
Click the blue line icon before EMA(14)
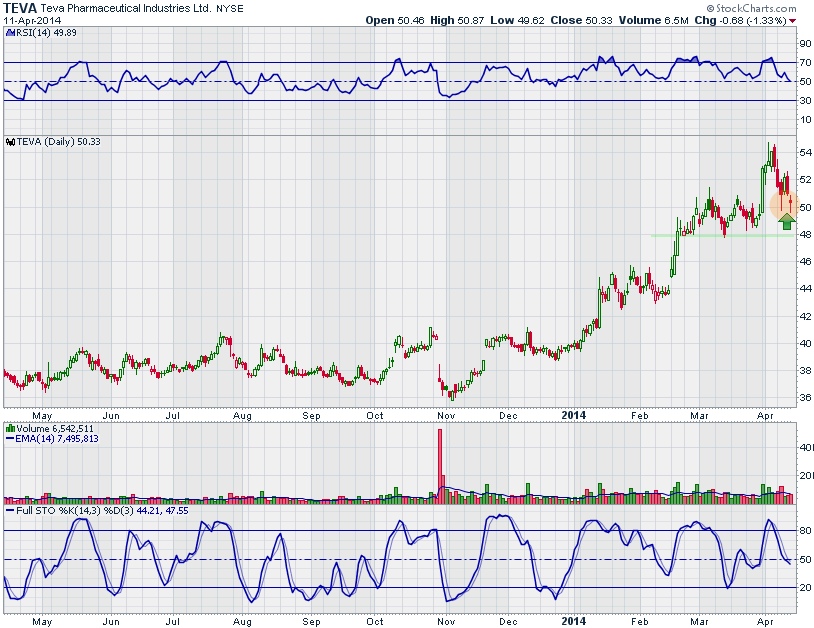[x=9, y=437]
